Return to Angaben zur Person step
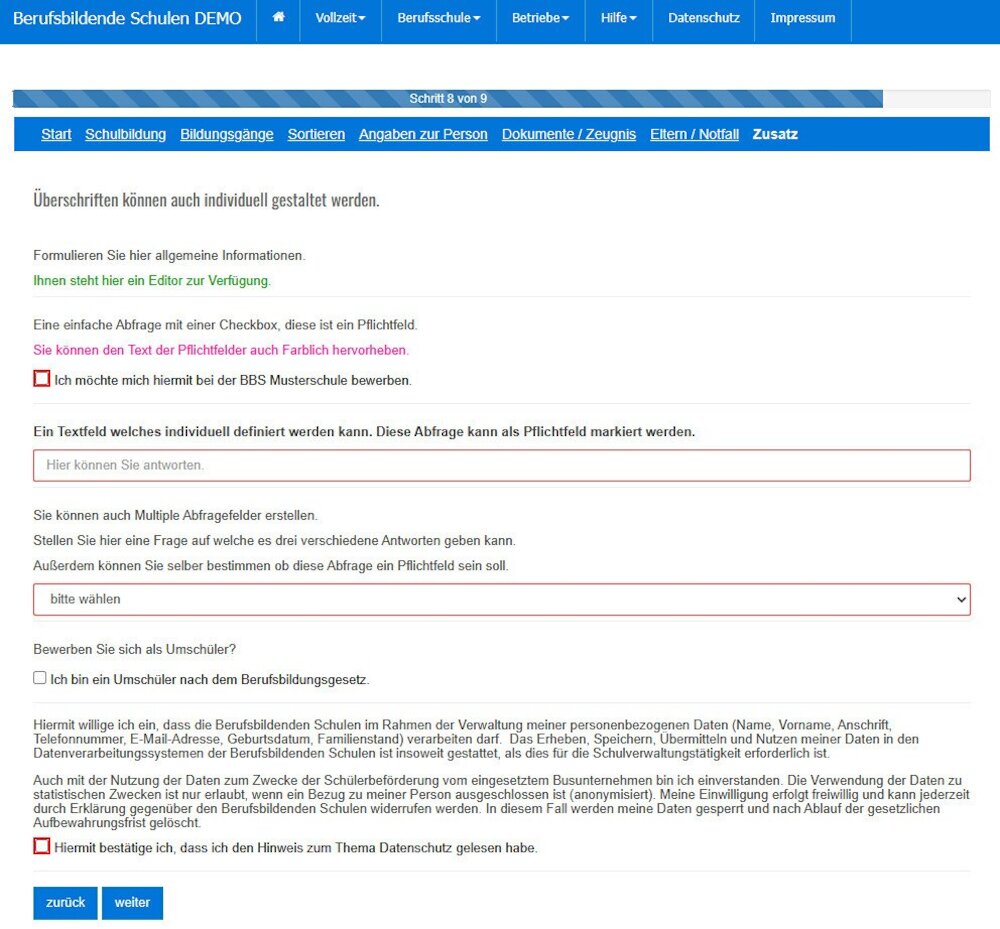 pos(423,134)
